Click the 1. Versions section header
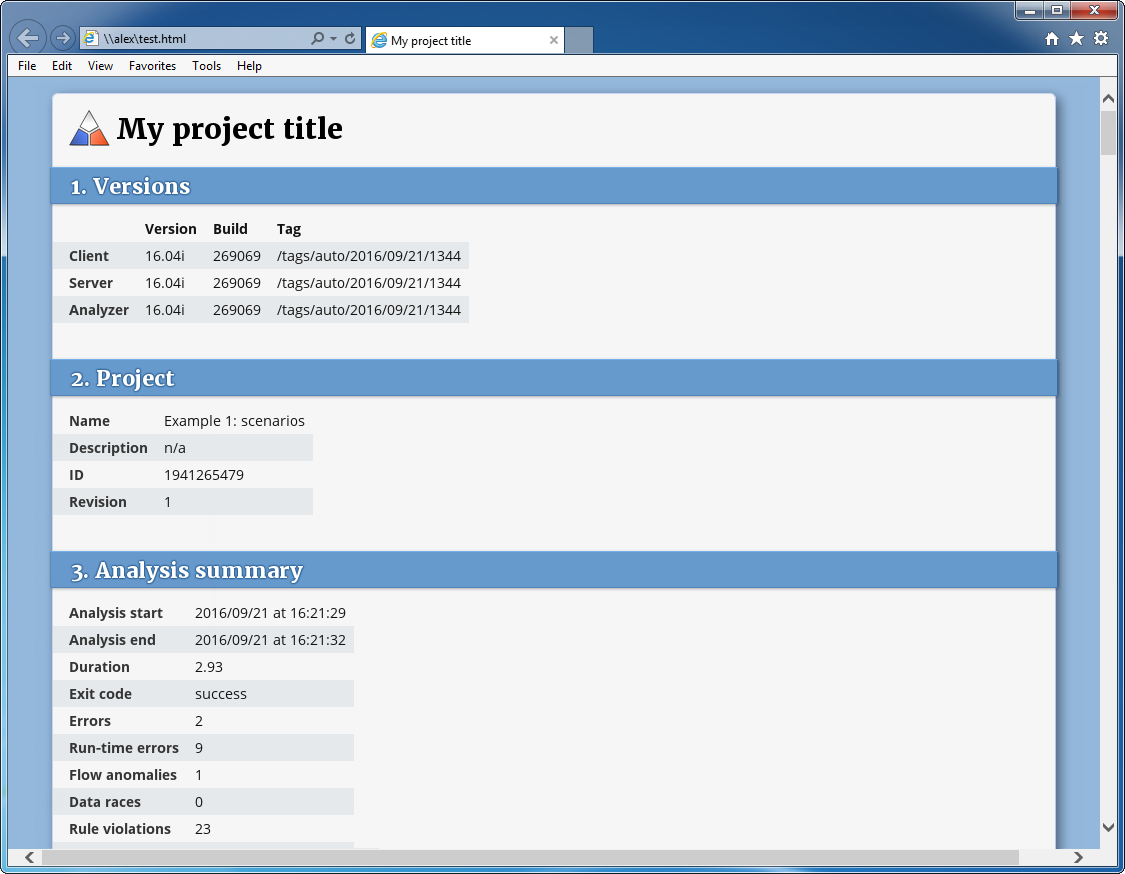1125x874 pixels. point(554,186)
